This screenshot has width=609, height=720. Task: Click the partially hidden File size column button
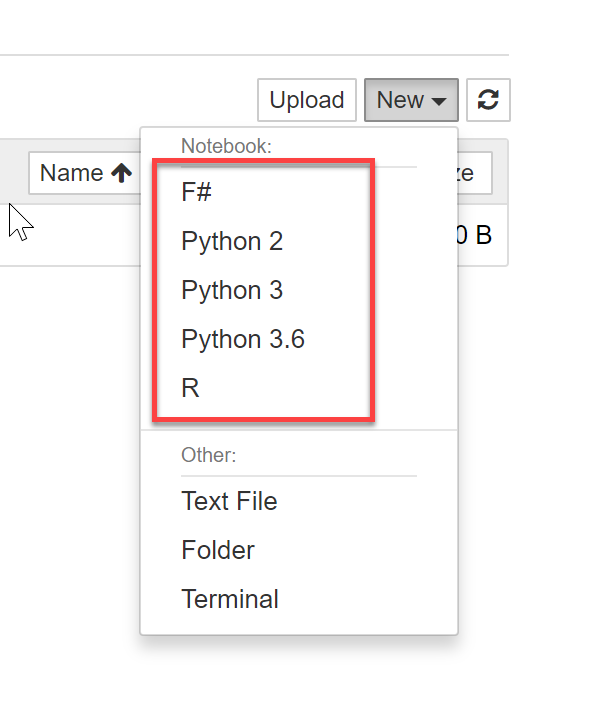[474, 173]
